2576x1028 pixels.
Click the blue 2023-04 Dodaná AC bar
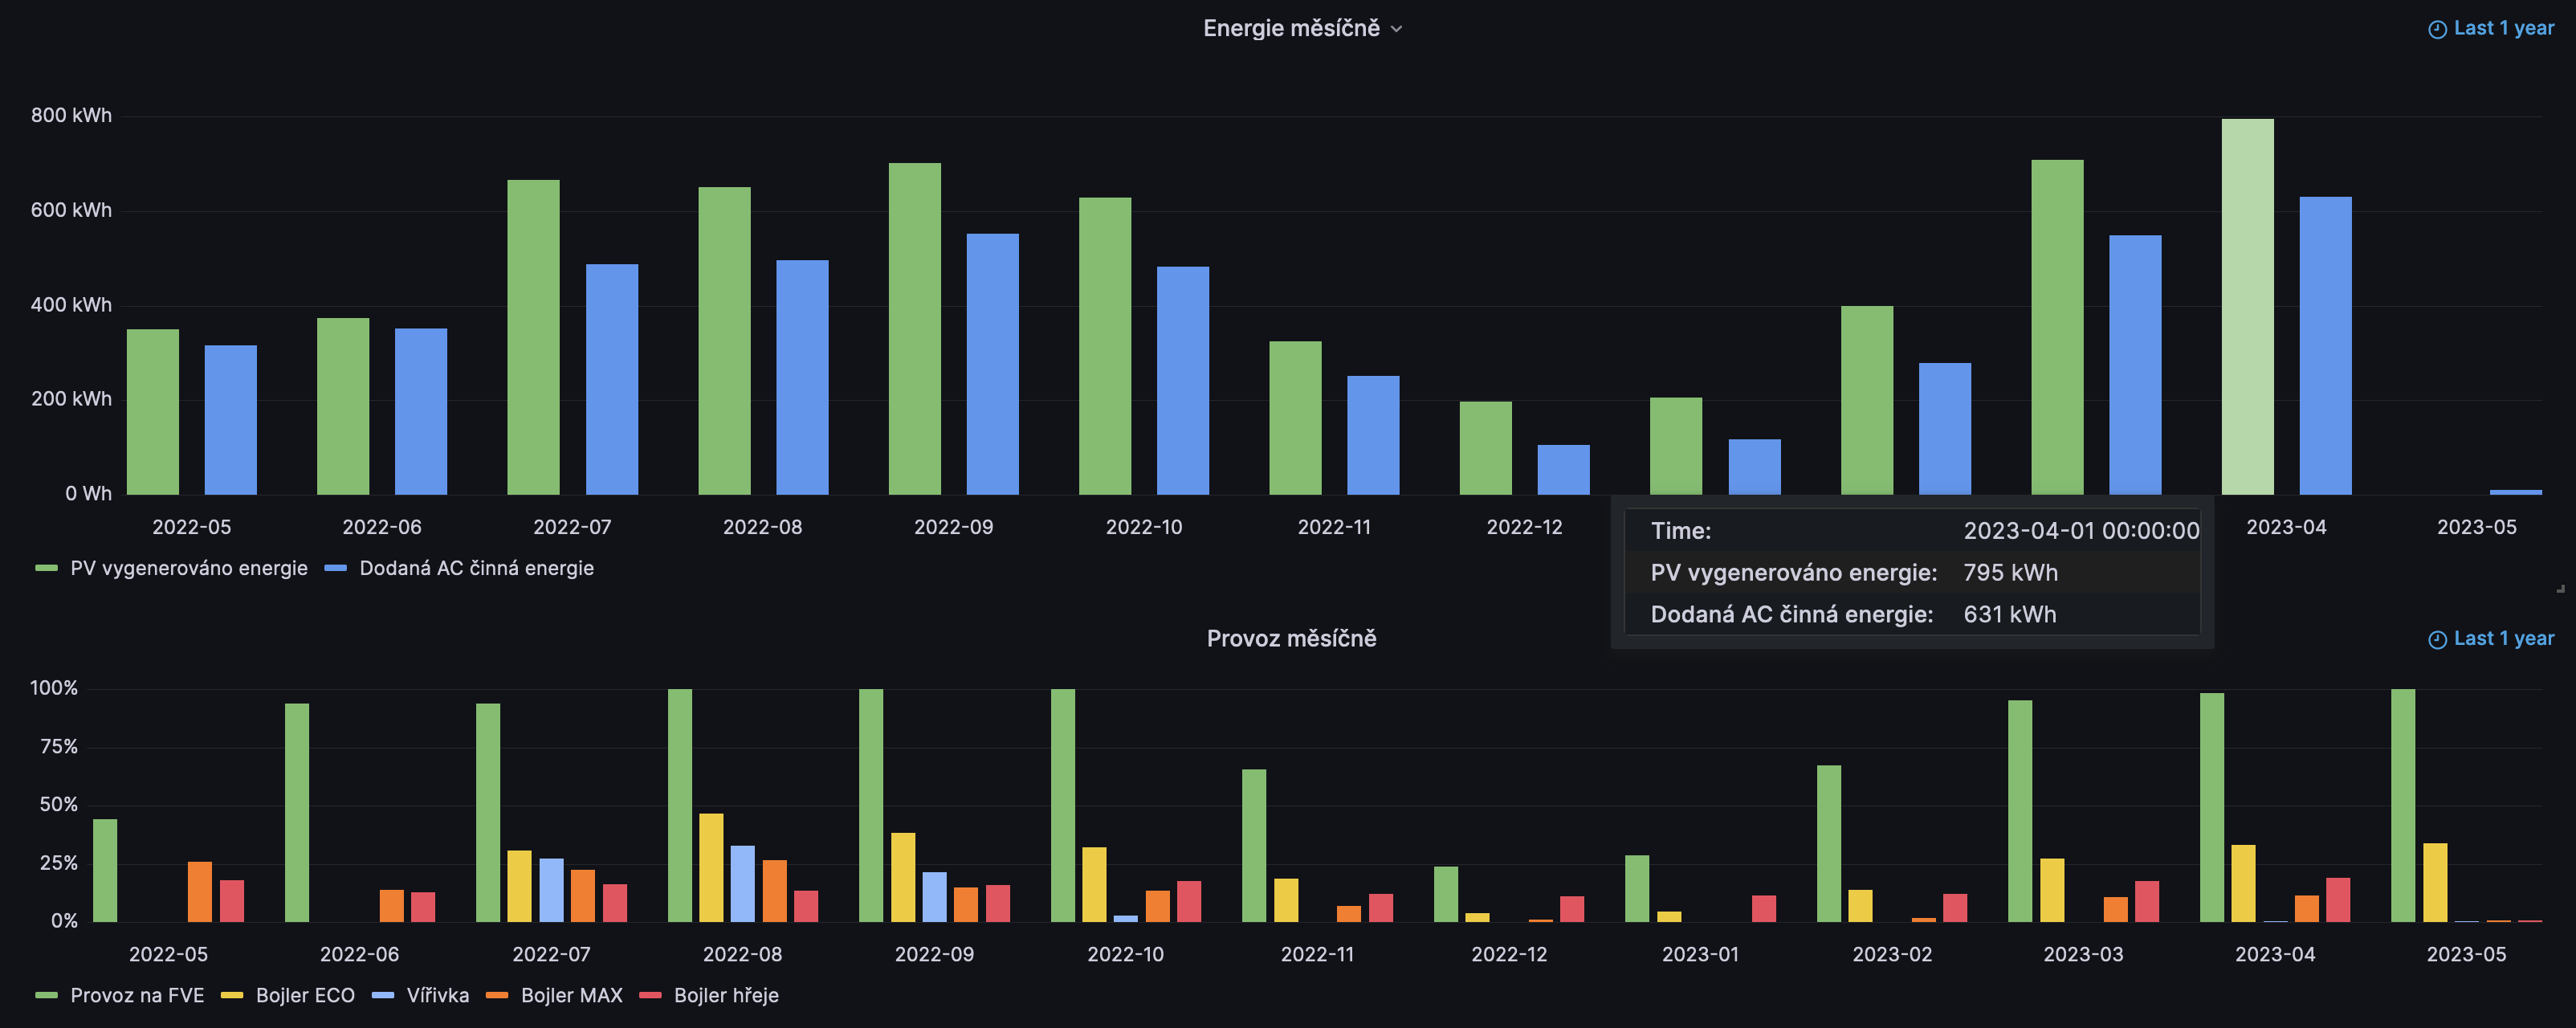click(x=2325, y=345)
